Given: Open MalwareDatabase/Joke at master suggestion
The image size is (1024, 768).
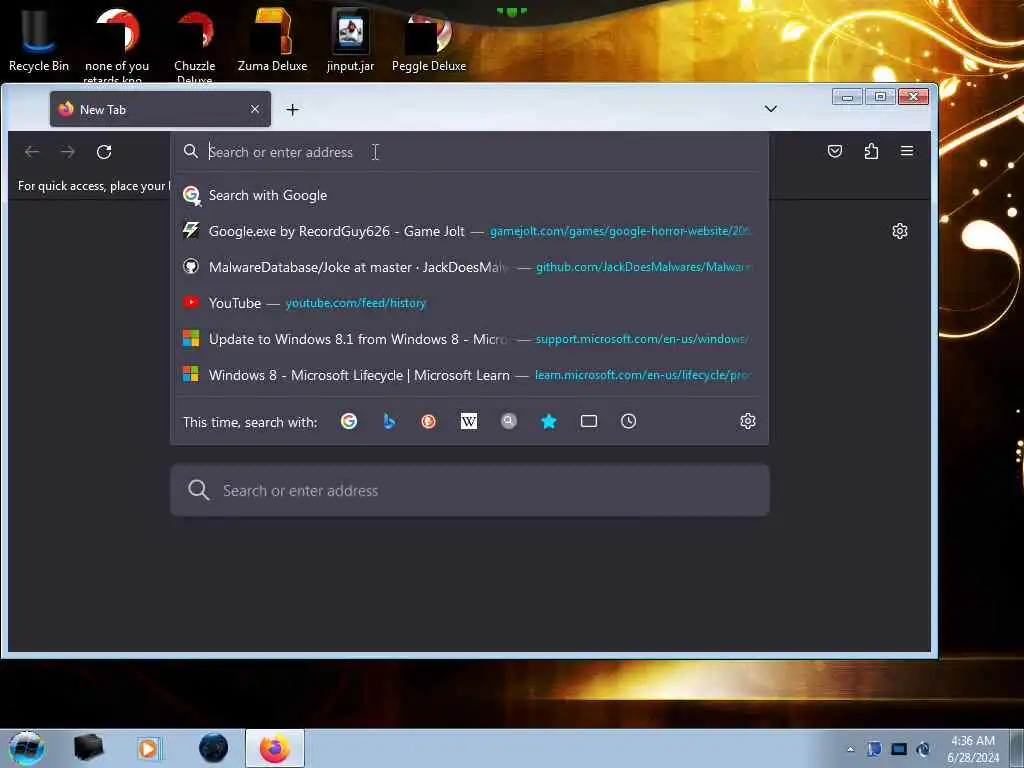Looking at the screenshot, I should (x=470, y=266).
